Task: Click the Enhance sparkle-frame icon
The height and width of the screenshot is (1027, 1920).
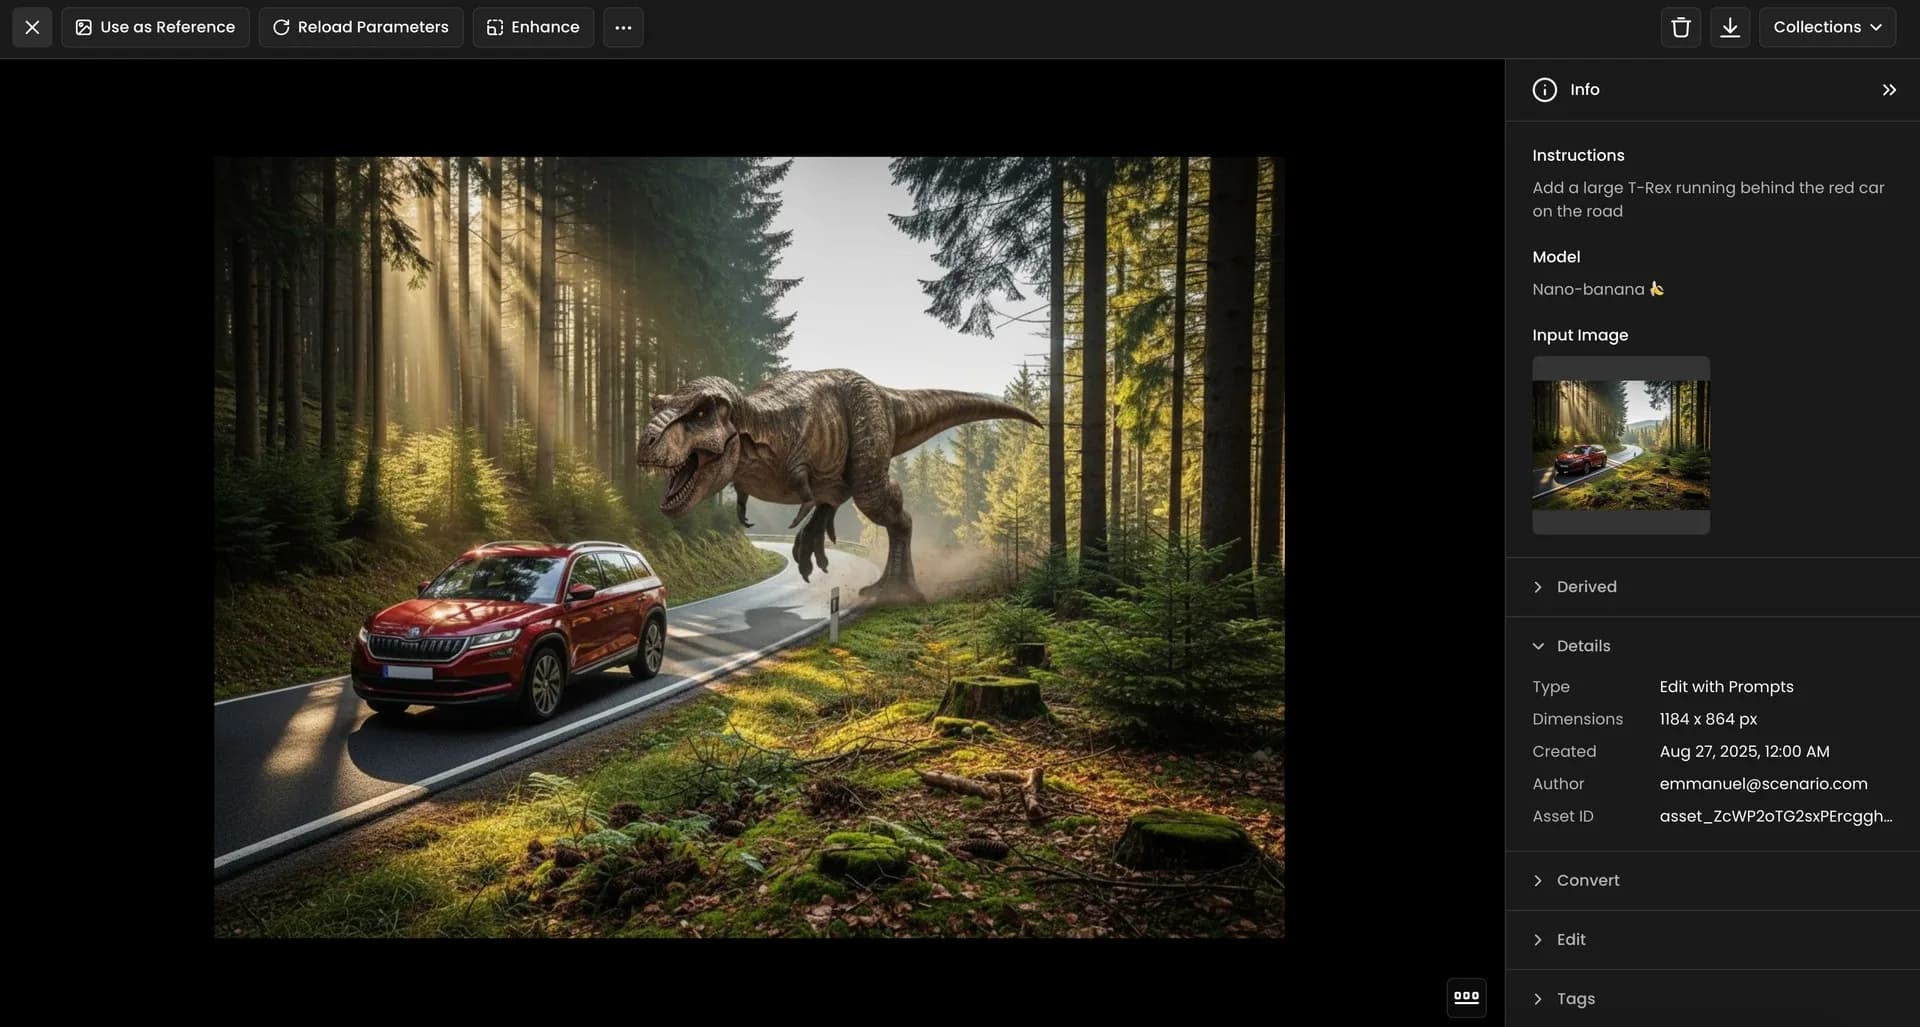Action: (x=495, y=27)
